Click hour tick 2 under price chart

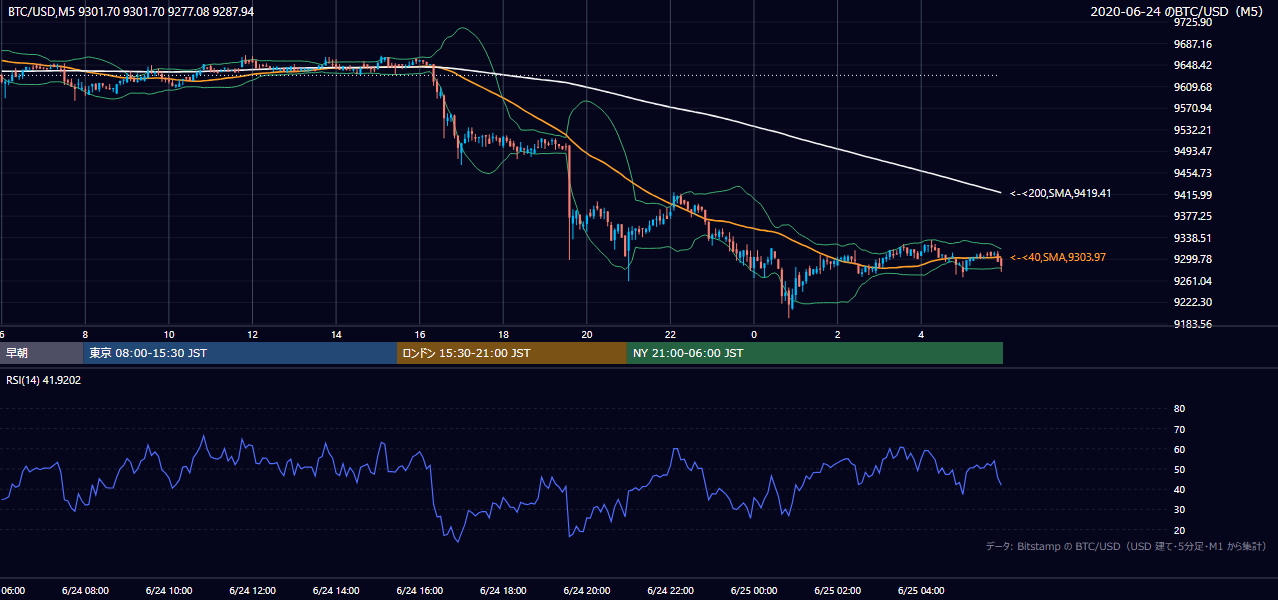(x=838, y=334)
